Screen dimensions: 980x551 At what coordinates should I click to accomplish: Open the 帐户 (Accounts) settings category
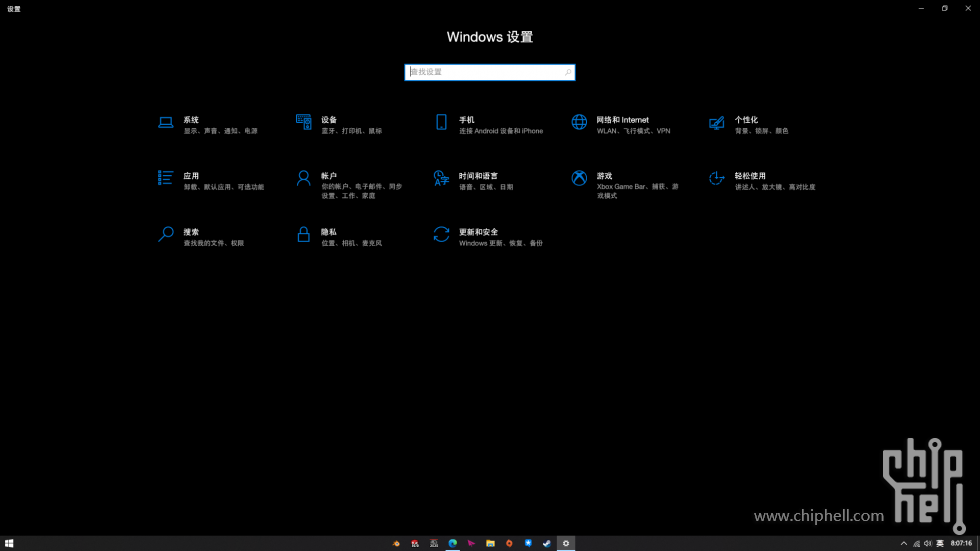pos(350,185)
